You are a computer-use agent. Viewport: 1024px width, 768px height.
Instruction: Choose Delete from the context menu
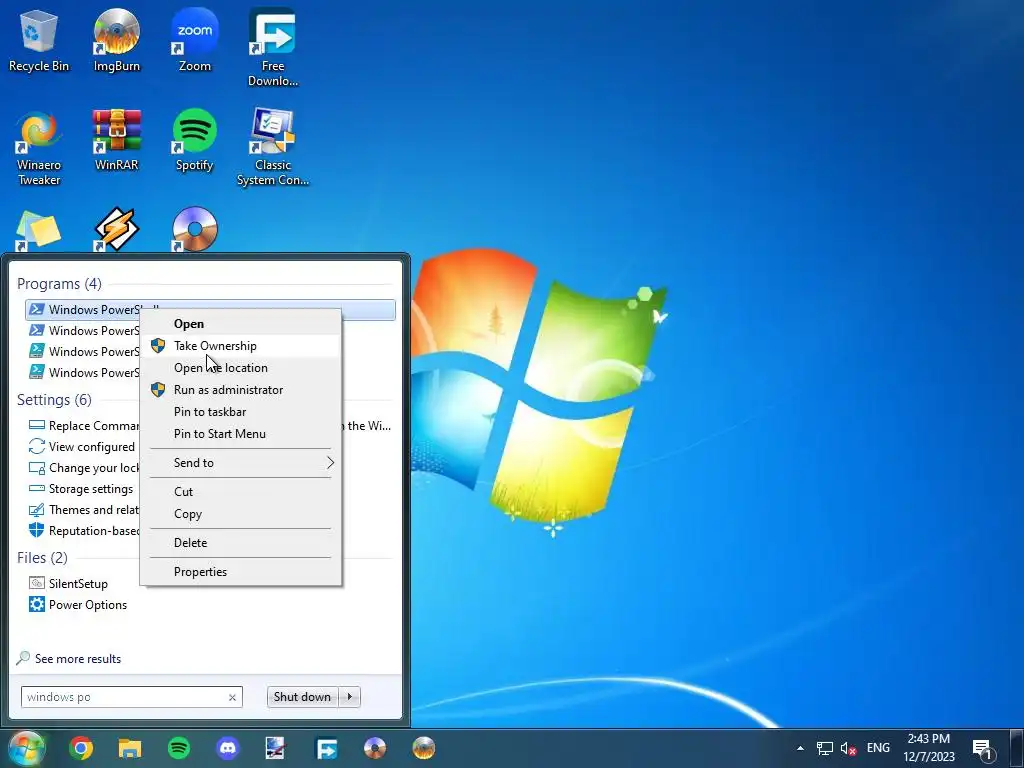coord(240,543)
